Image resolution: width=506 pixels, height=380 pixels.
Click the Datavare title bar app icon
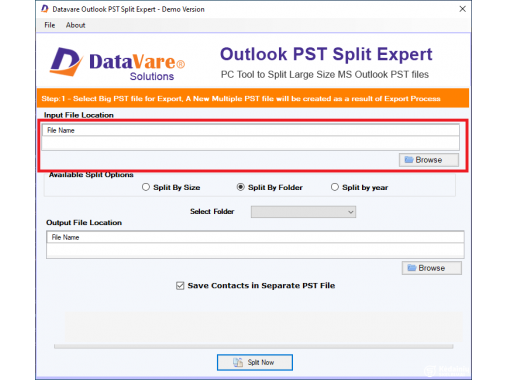click(45, 9)
